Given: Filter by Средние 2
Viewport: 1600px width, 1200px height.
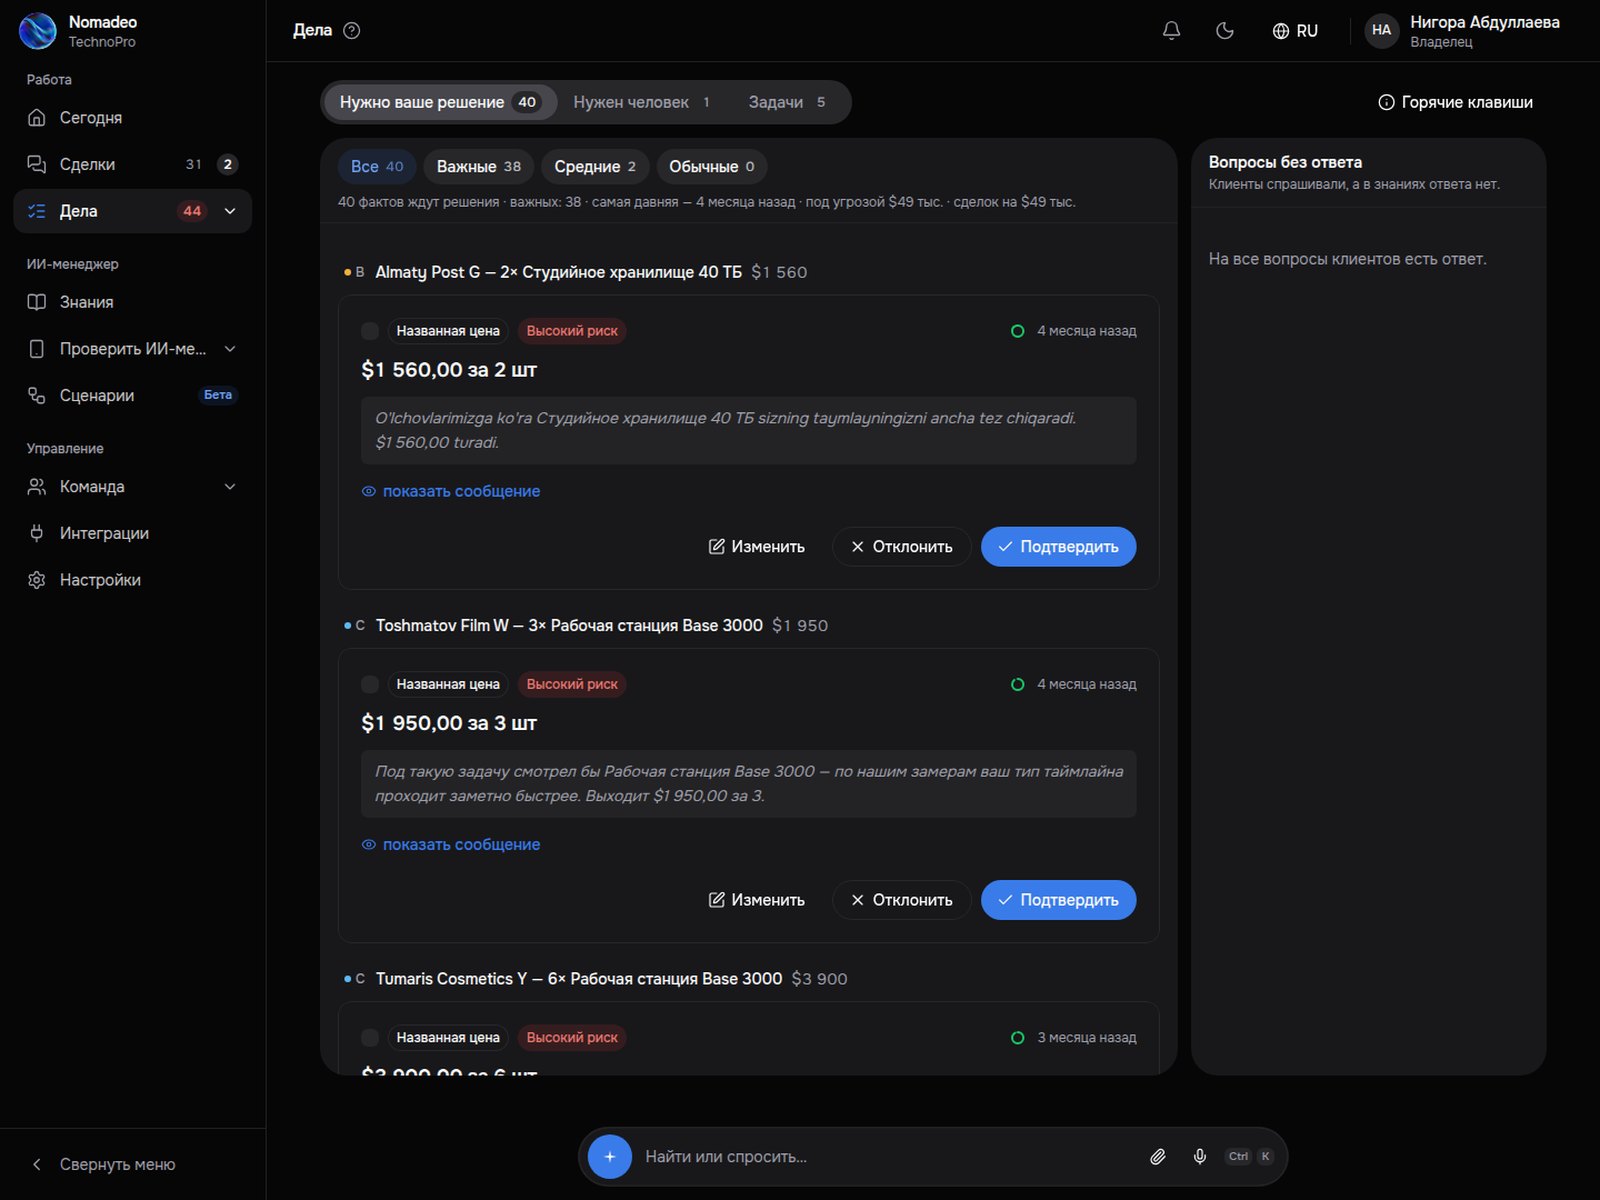Looking at the screenshot, I should pyautogui.click(x=595, y=167).
